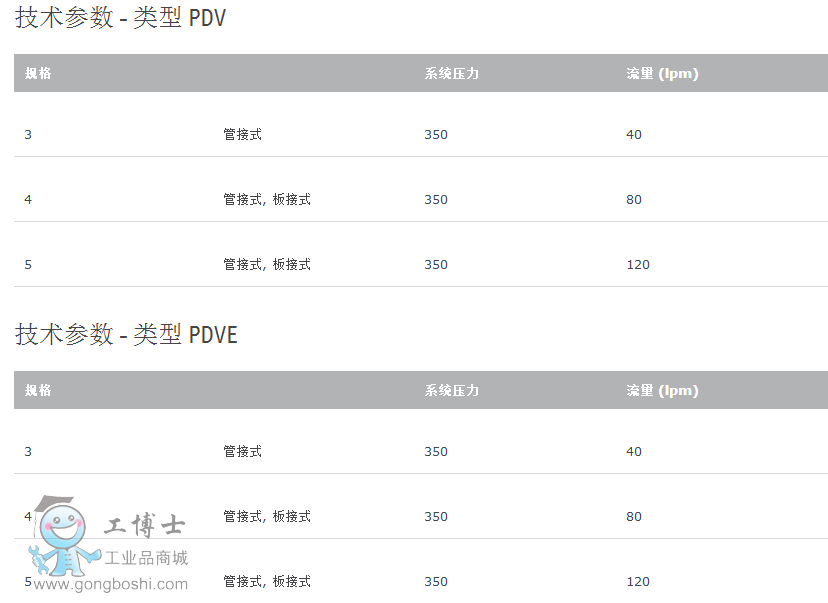Screen dimensions: 828x603
Task: Select the 技术参数 - 类型 PDV heading
Action: (120, 18)
